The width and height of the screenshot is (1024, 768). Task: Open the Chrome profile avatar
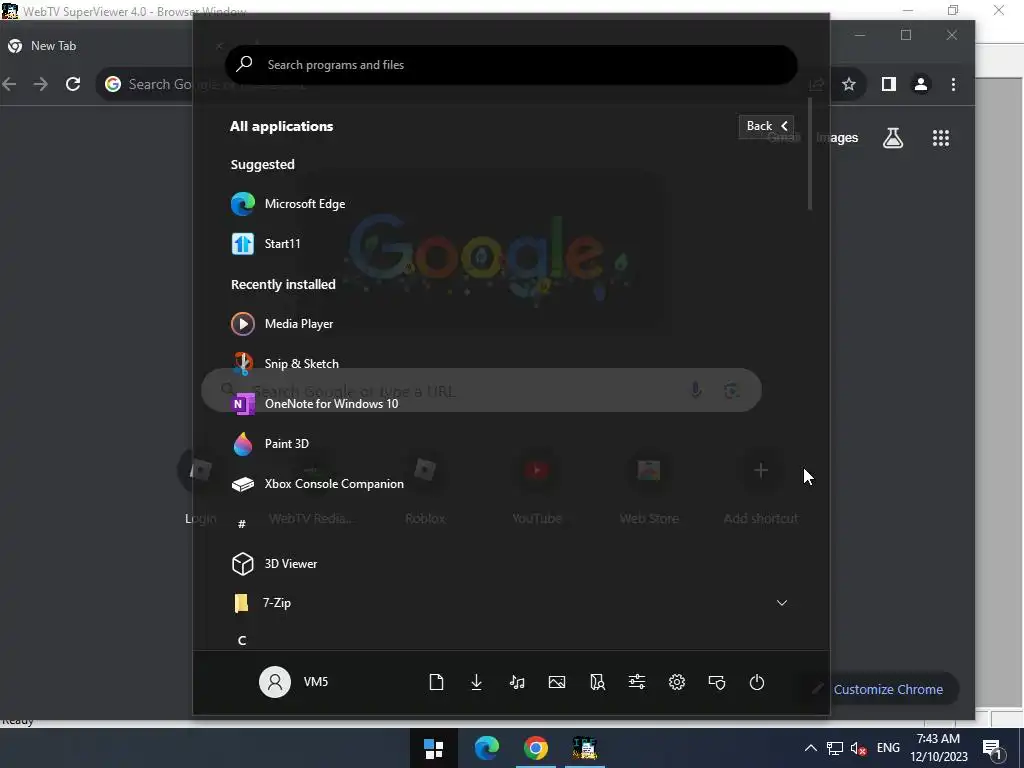tap(921, 84)
